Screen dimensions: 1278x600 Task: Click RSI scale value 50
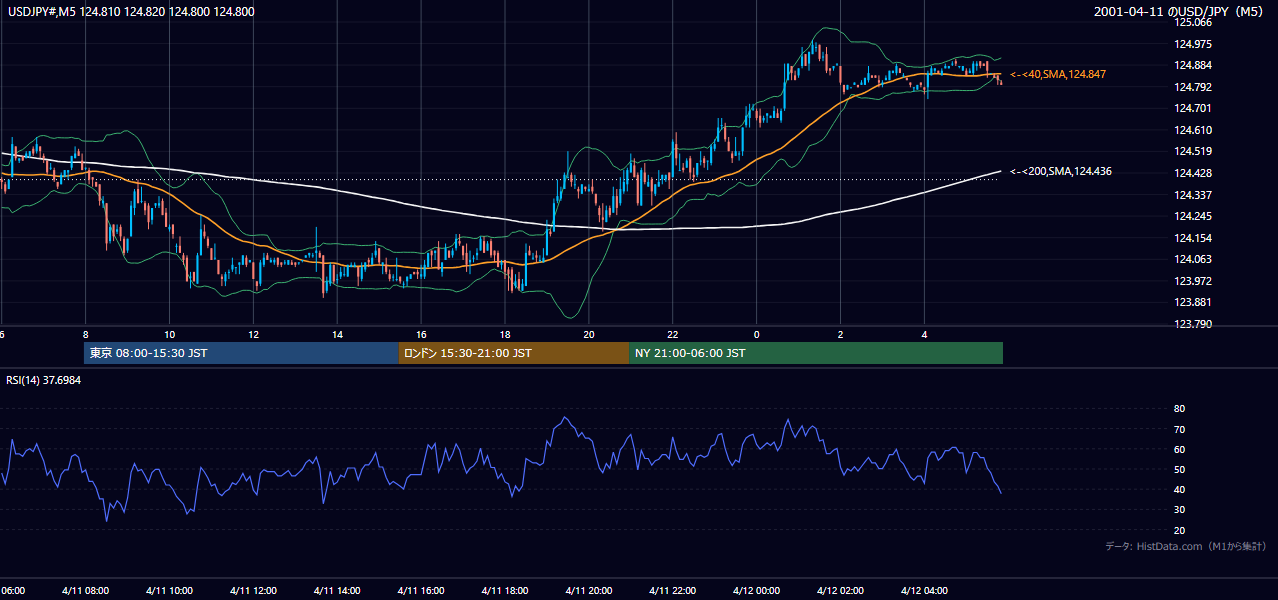[x=1179, y=469]
